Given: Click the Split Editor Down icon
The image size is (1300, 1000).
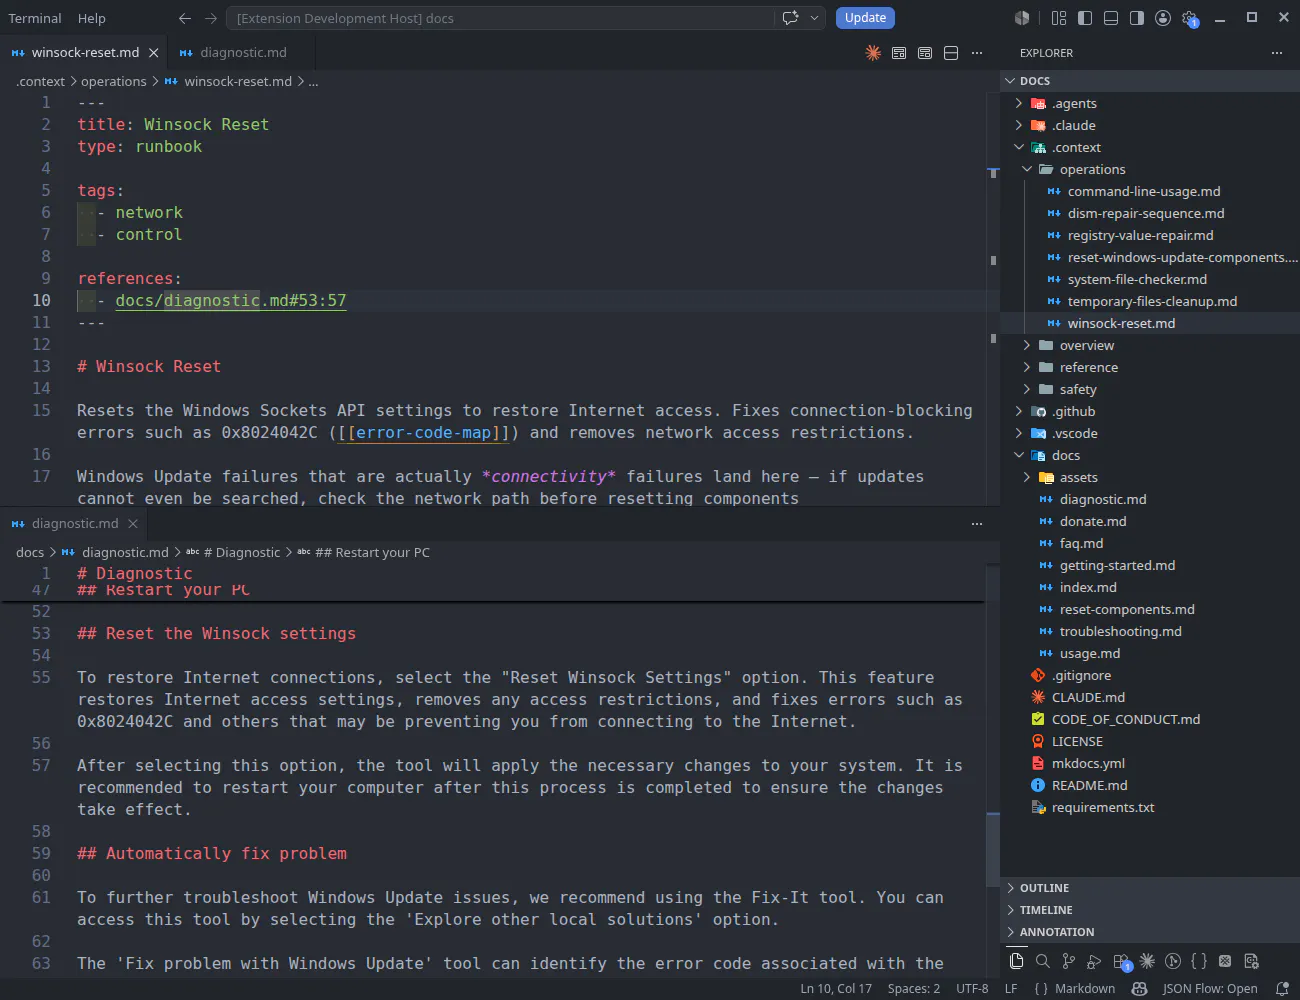Looking at the screenshot, I should point(951,53).
